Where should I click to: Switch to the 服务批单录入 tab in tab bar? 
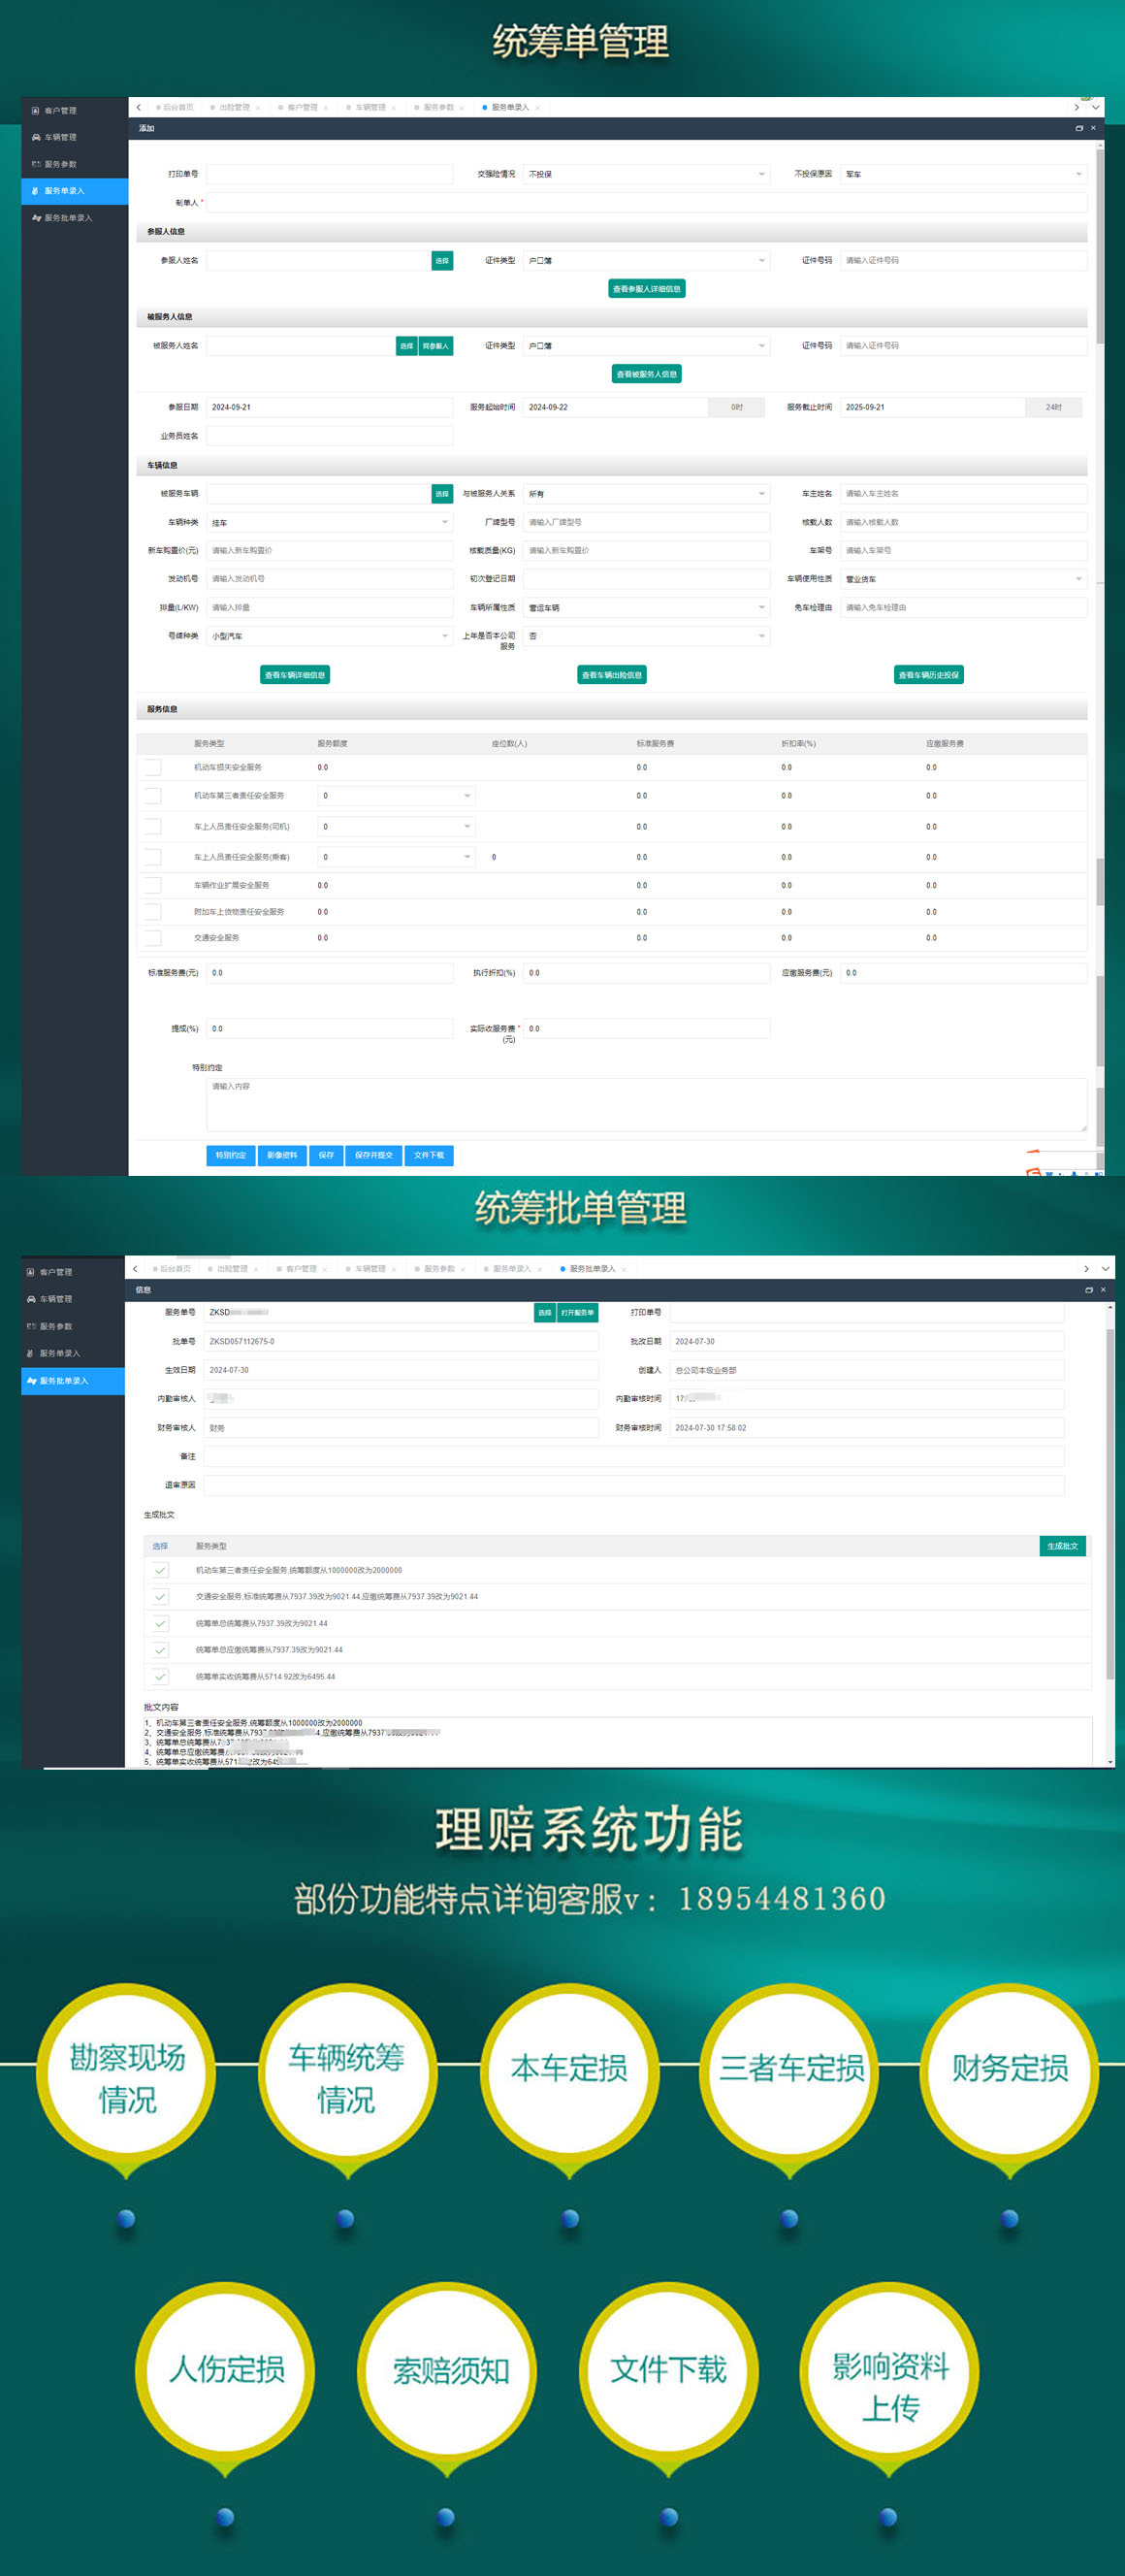pos(592,1268)
